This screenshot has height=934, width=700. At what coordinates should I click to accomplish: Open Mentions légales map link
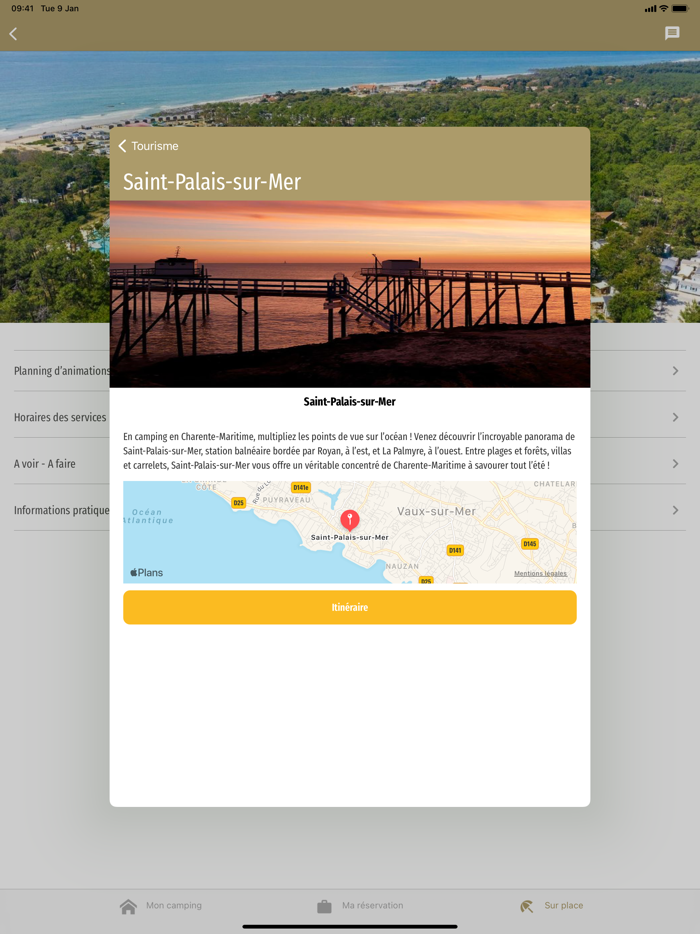coord(540,574)
